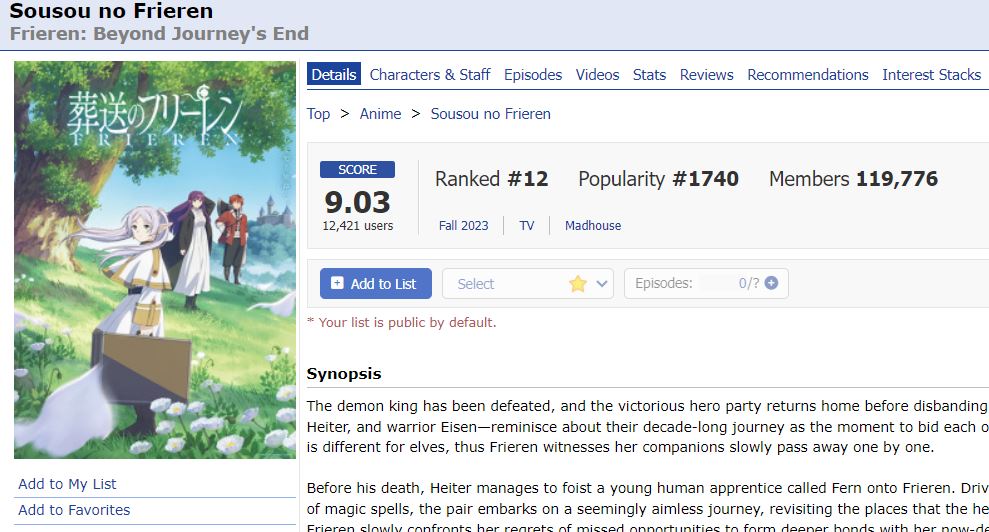Image resolution: width=989 pixels, height=532 pixels.
Task: Click Add to My List link
Action: tap(67, 484)
